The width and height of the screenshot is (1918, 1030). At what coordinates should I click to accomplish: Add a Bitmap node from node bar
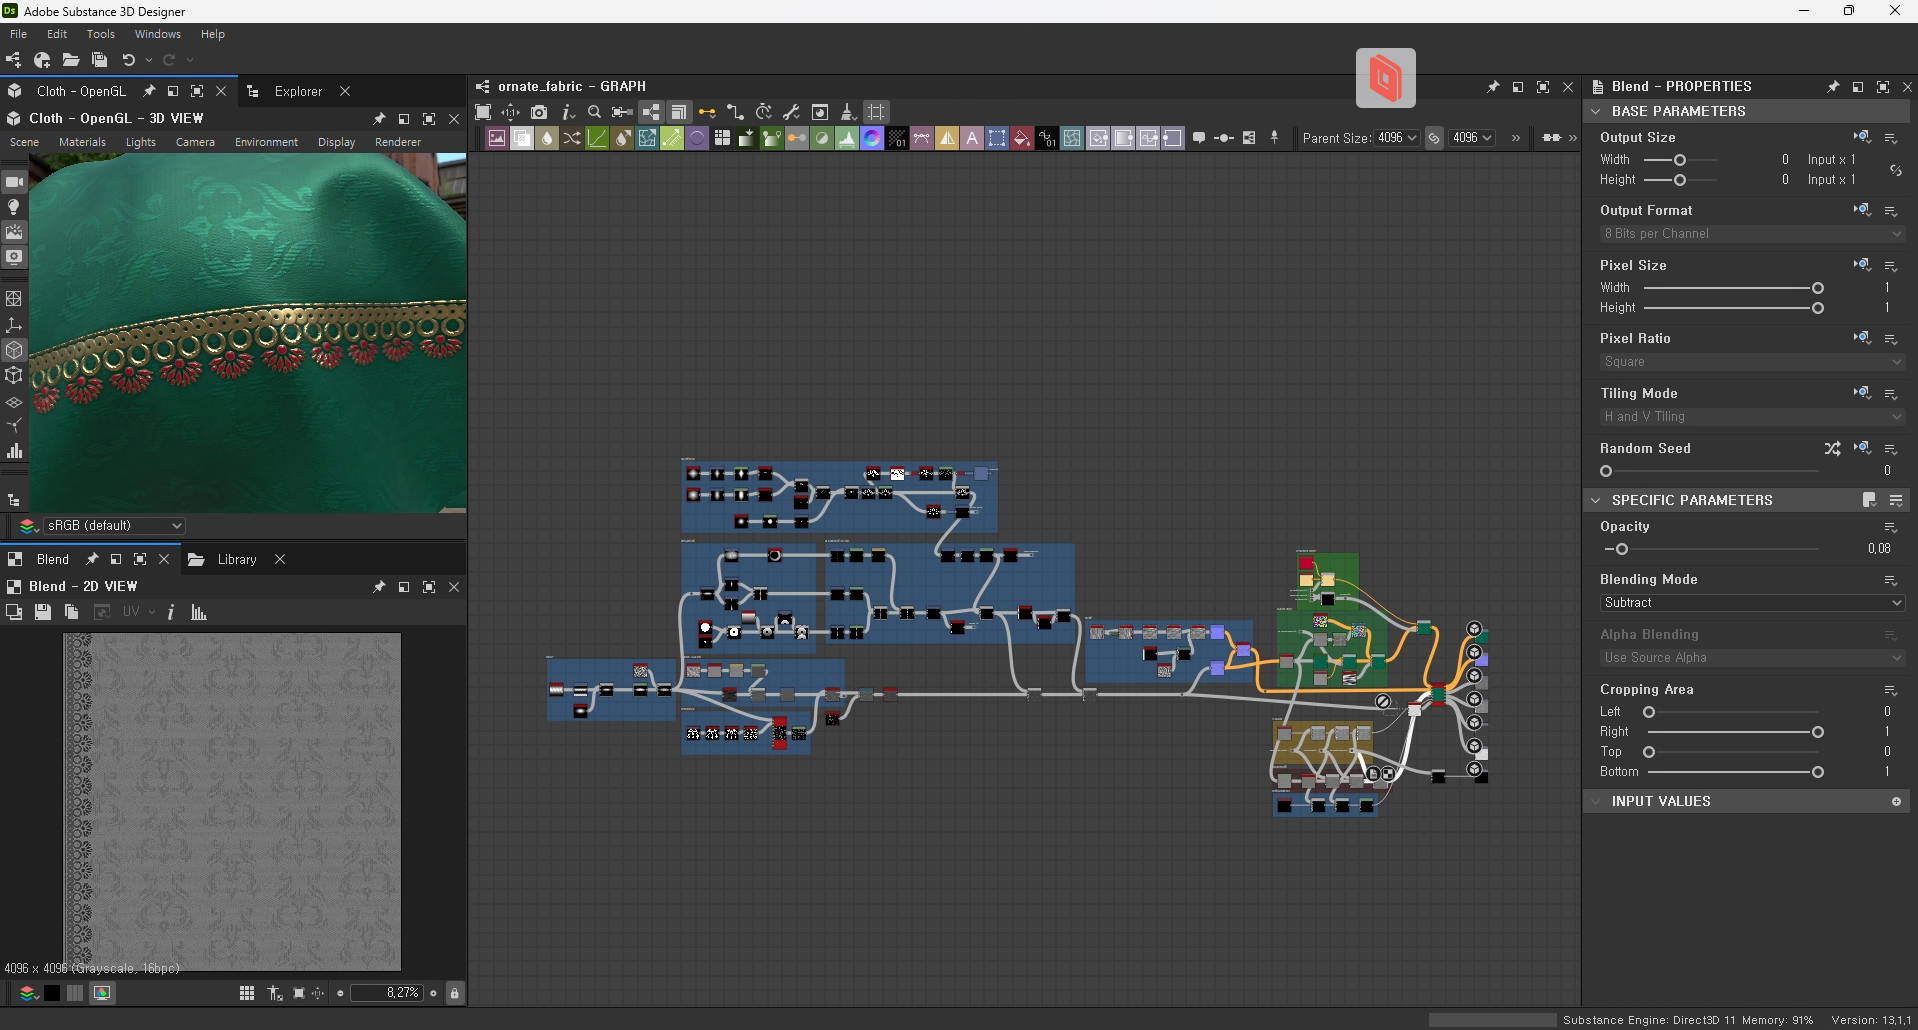click(497, 138)
